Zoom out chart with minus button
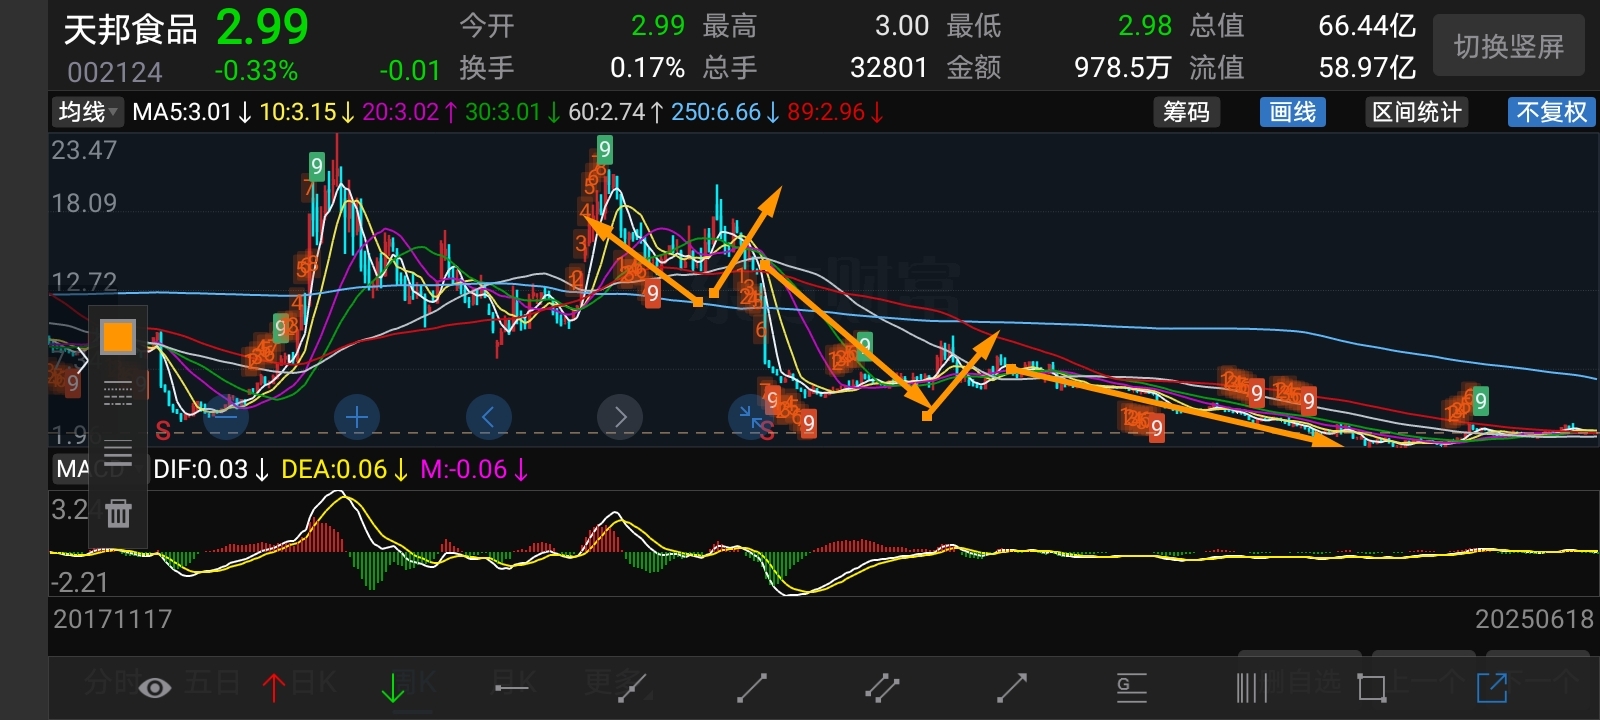Image resolution: width=1600 pixels, height=720 pixels. click(226, 417)
